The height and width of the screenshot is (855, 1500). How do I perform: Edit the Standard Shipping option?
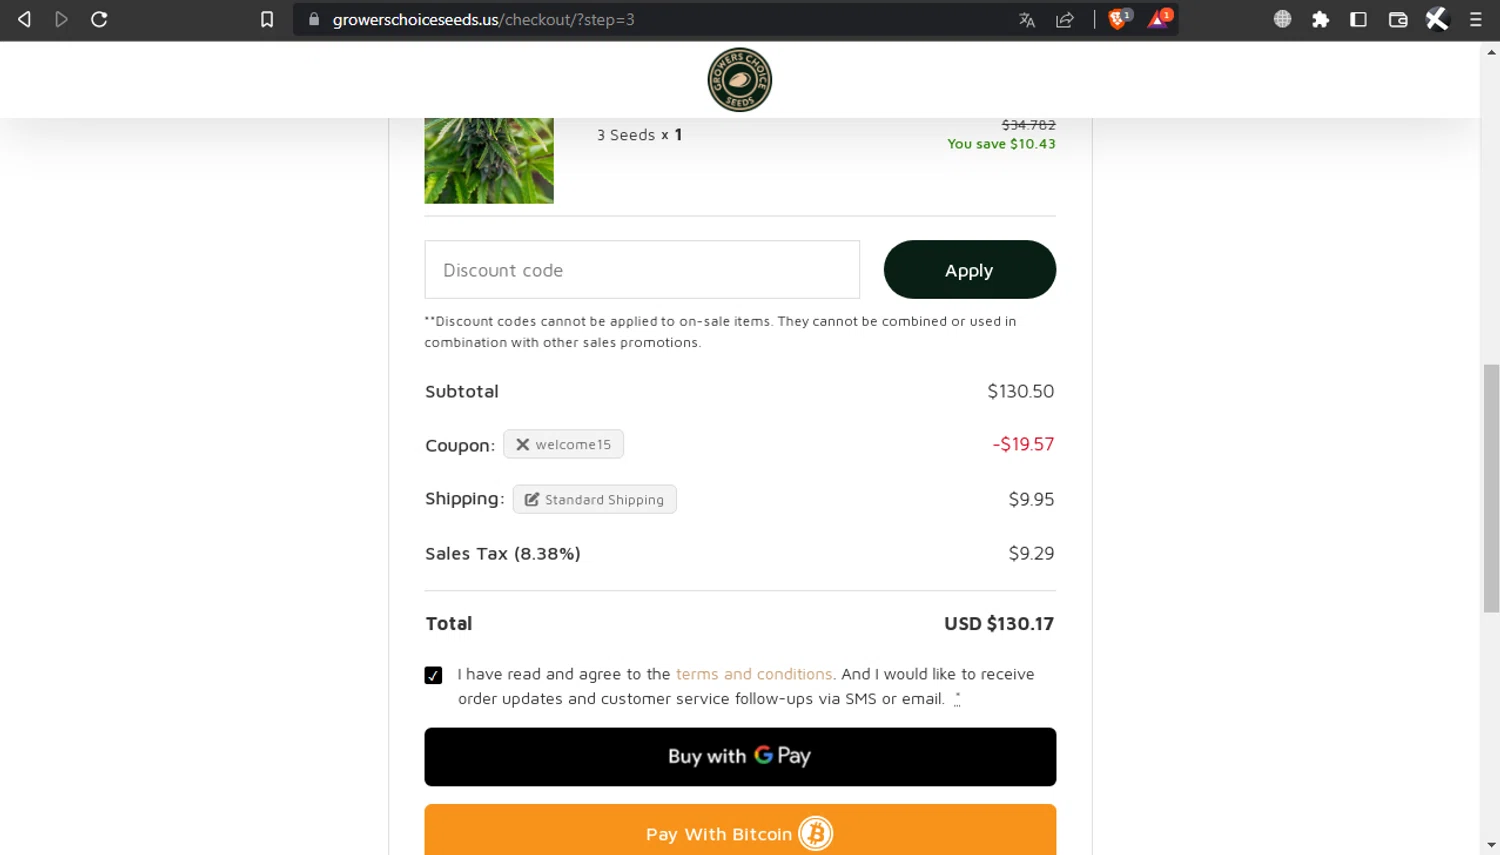pos(595,499)
